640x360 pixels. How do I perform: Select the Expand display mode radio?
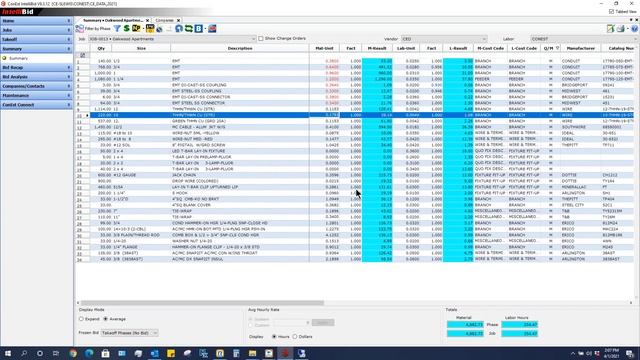(81, 319)
